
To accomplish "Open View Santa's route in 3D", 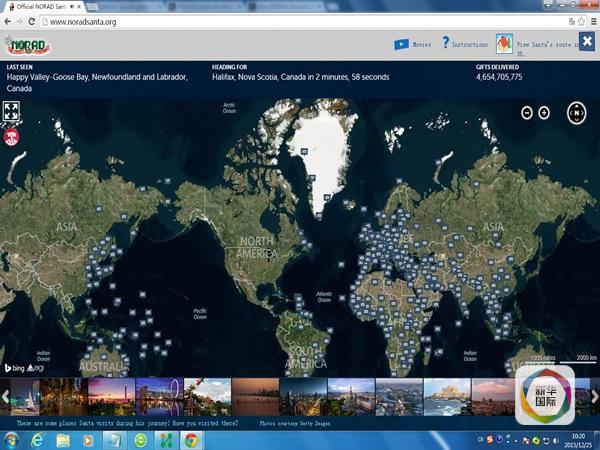I will [504, 45].
